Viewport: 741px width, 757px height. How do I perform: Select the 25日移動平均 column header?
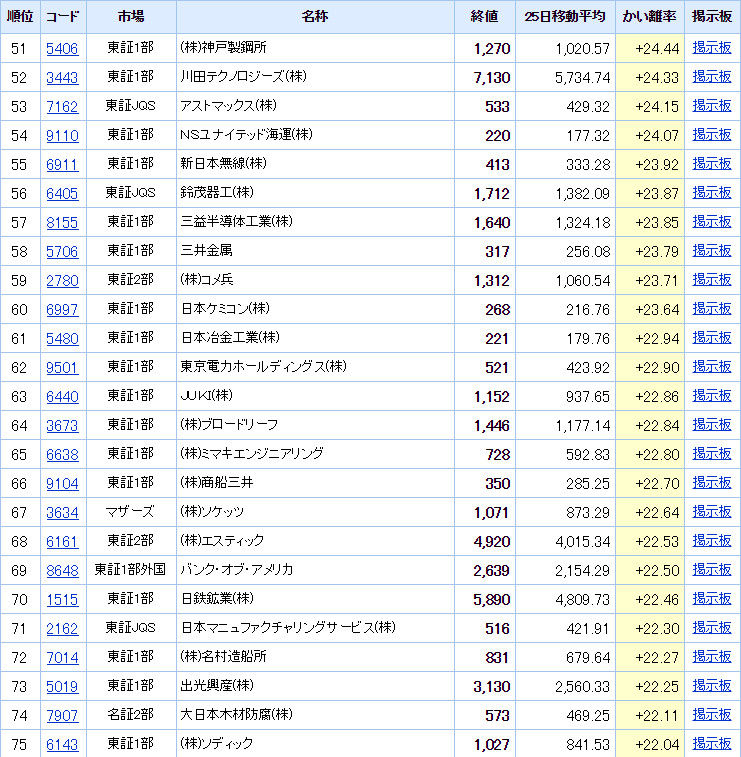(x=565, y=16)
